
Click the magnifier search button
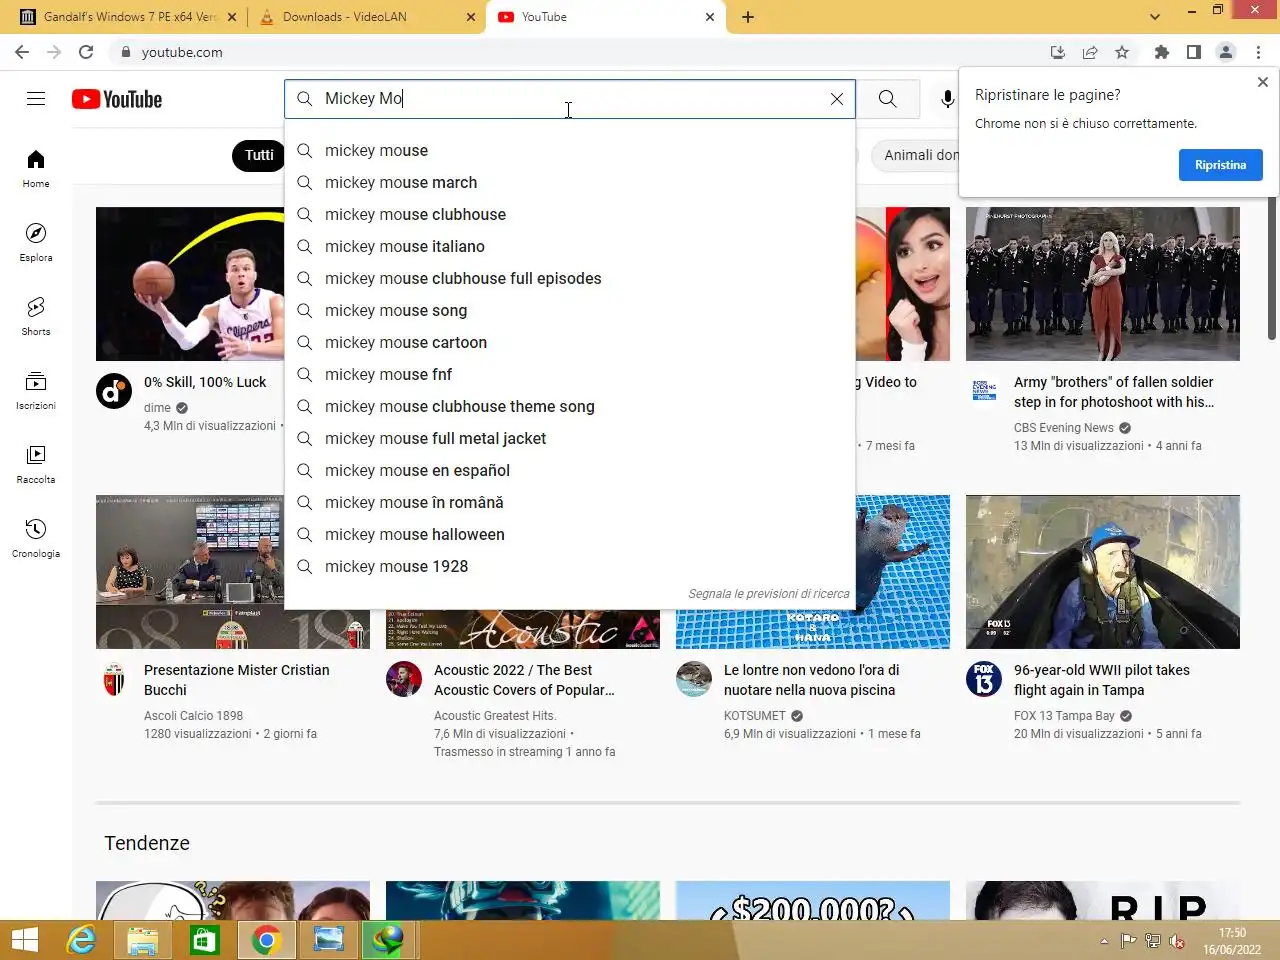[x=887, y=99]
